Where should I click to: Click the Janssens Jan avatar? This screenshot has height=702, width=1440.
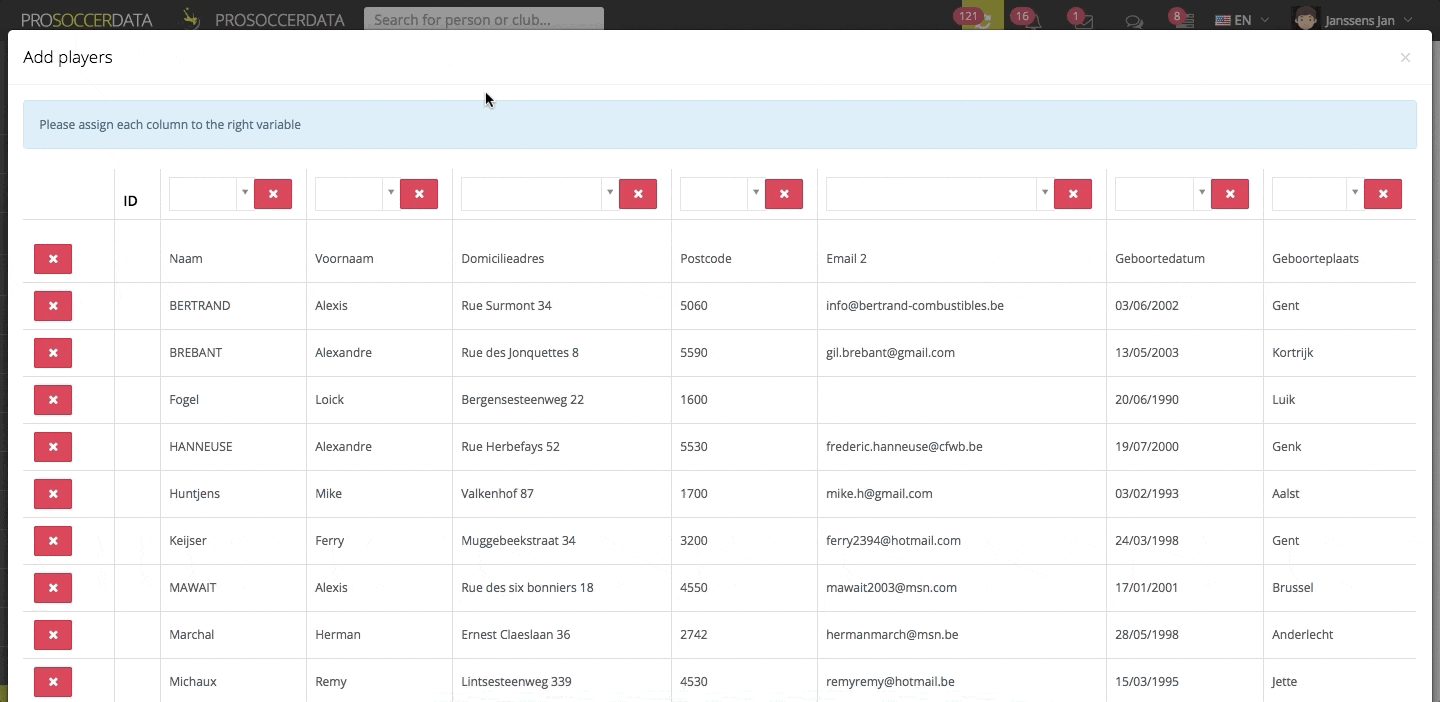pyautogui.click(x=1305, y=19)
